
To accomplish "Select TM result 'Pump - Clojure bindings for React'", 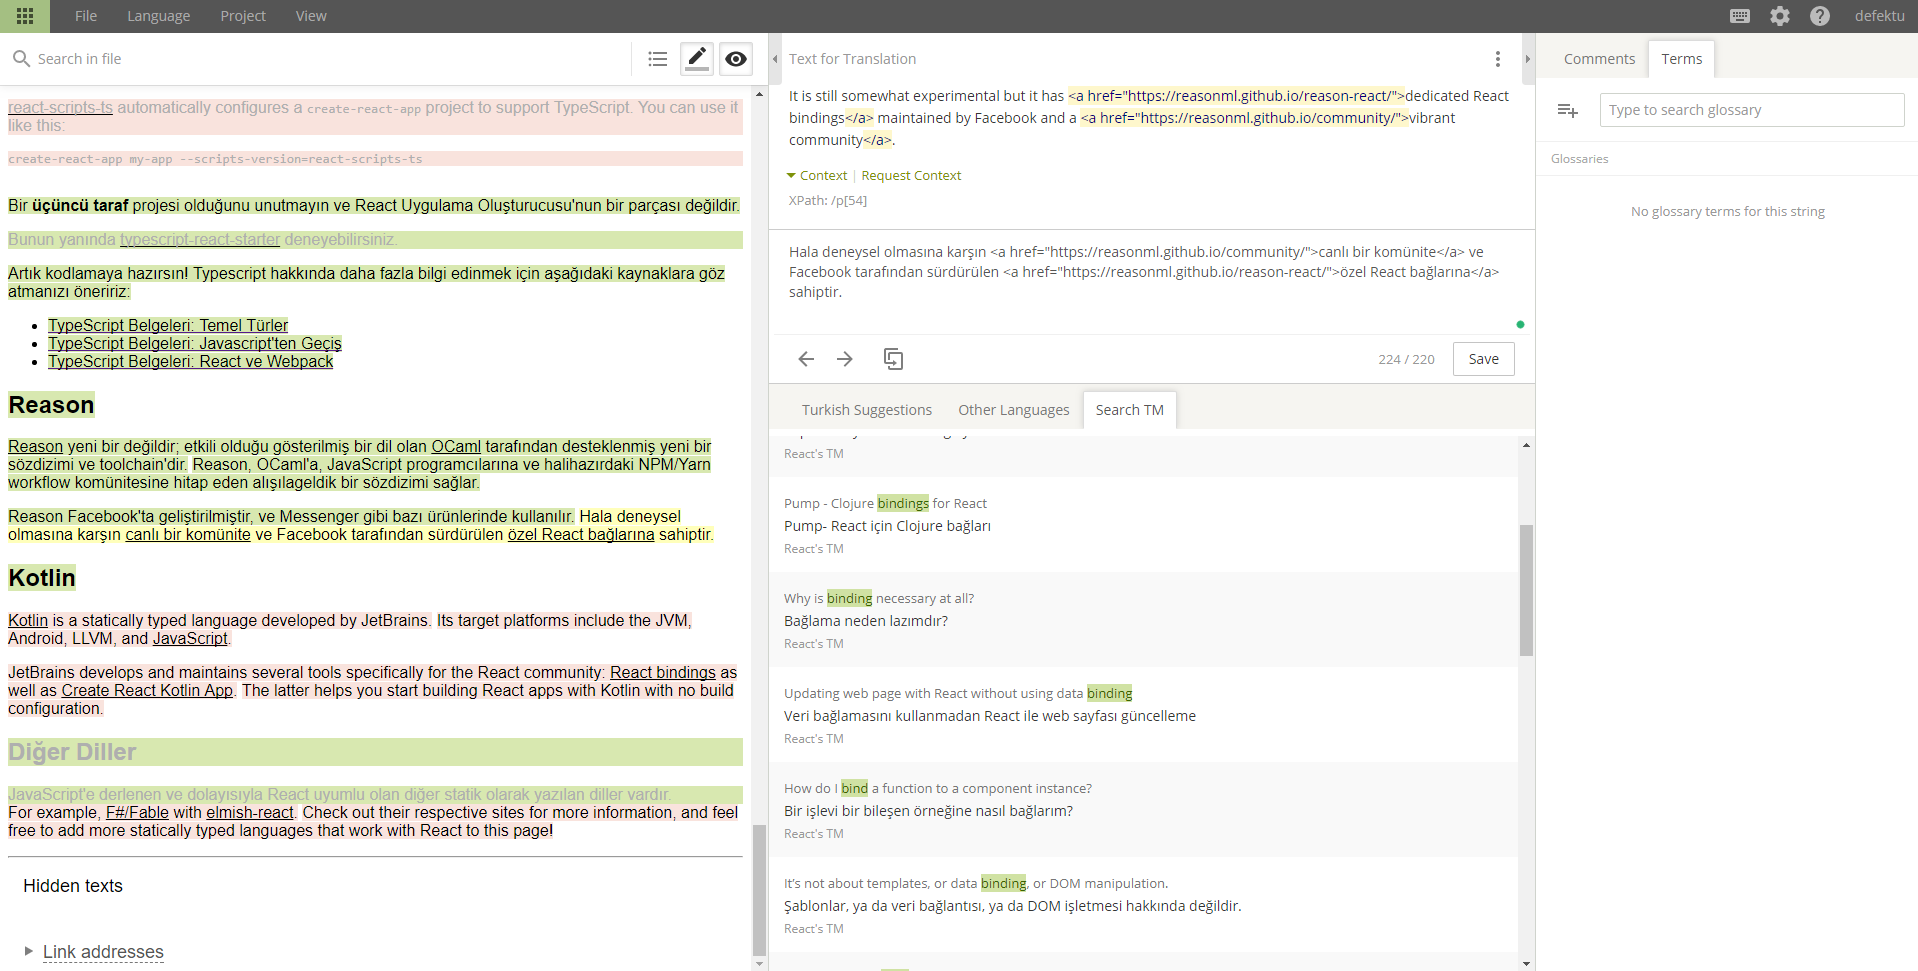I will (1144, 525).
